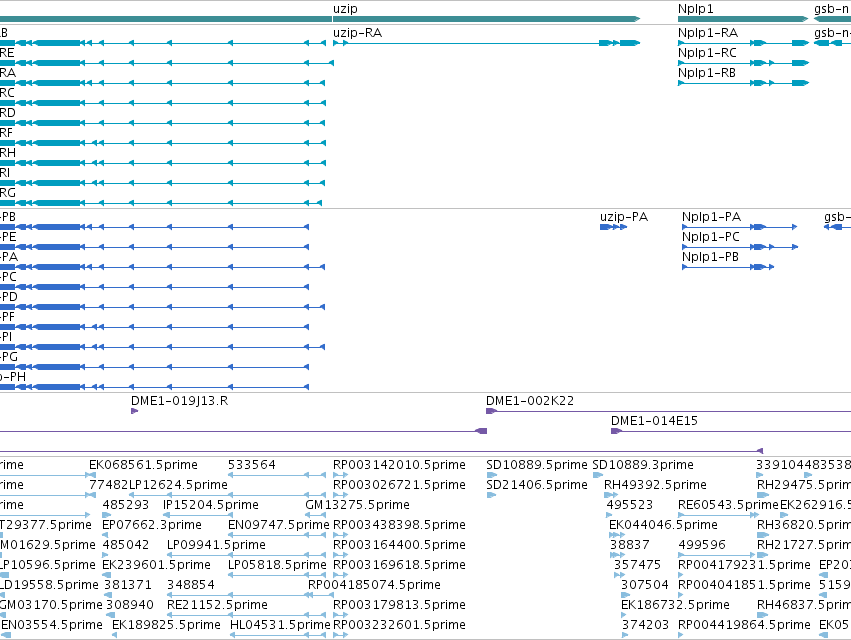Select the DME1-019J13.R clone label

180,401
